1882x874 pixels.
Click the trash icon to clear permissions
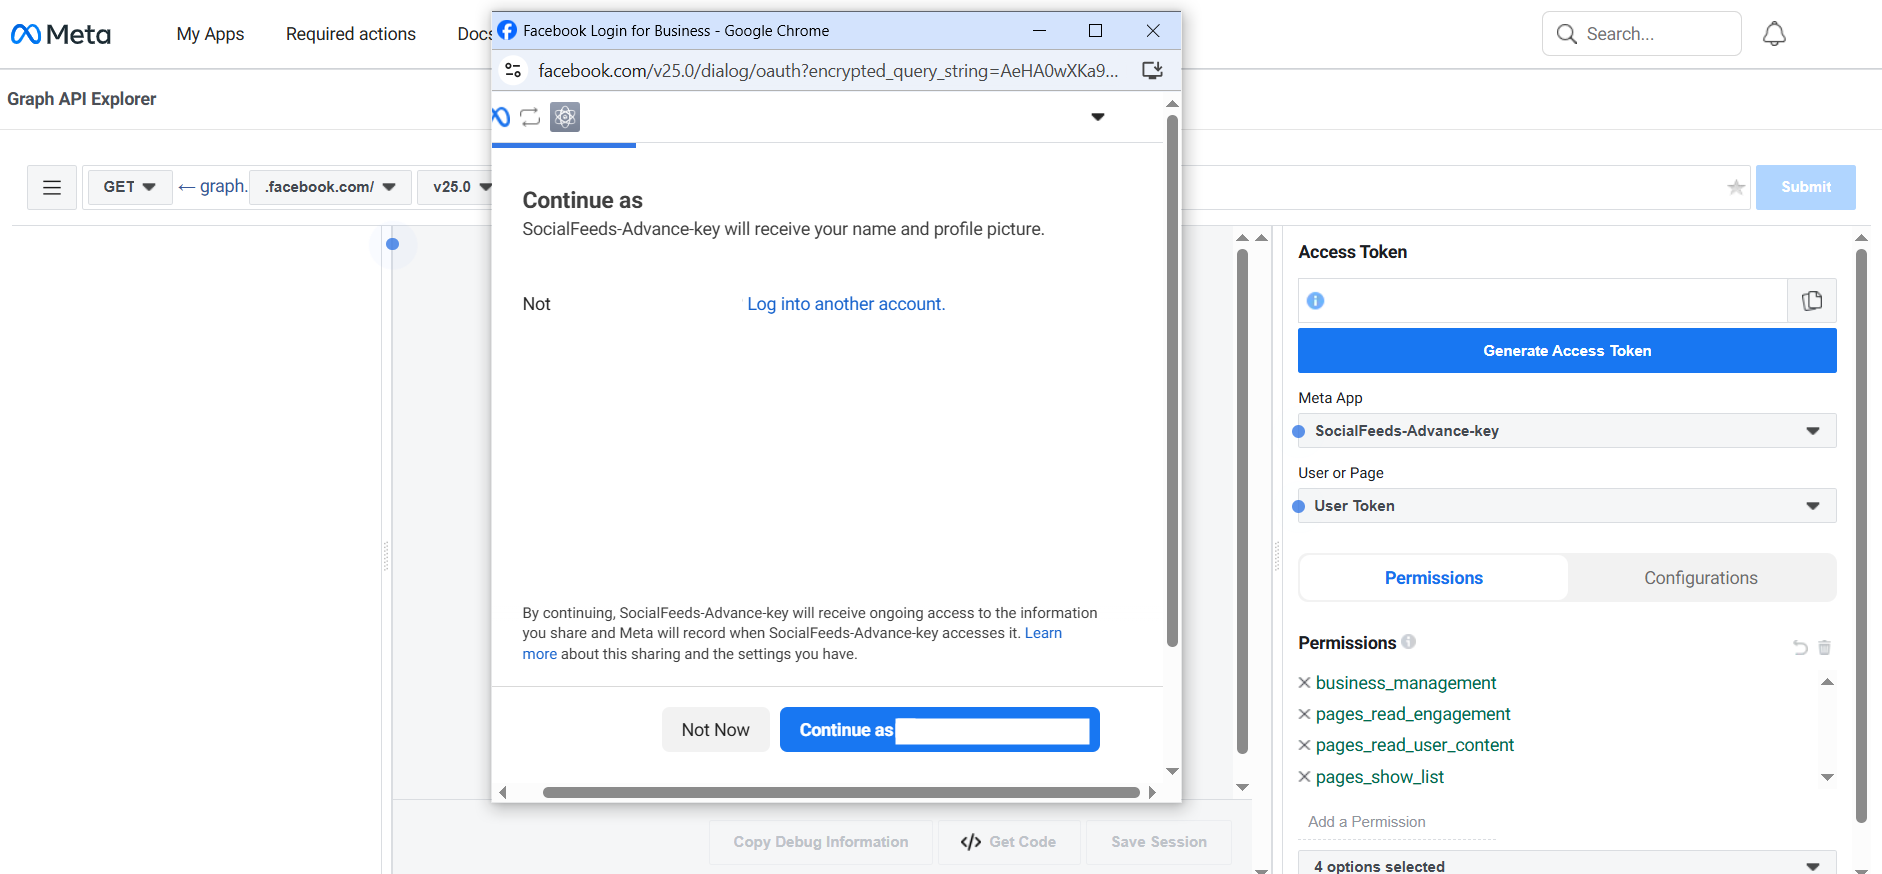1824,648
